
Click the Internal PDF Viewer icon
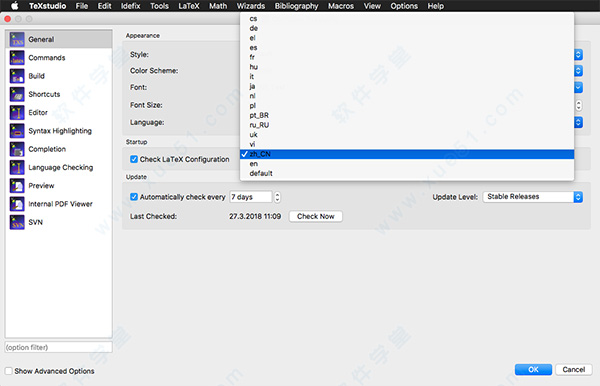[17, 204]
